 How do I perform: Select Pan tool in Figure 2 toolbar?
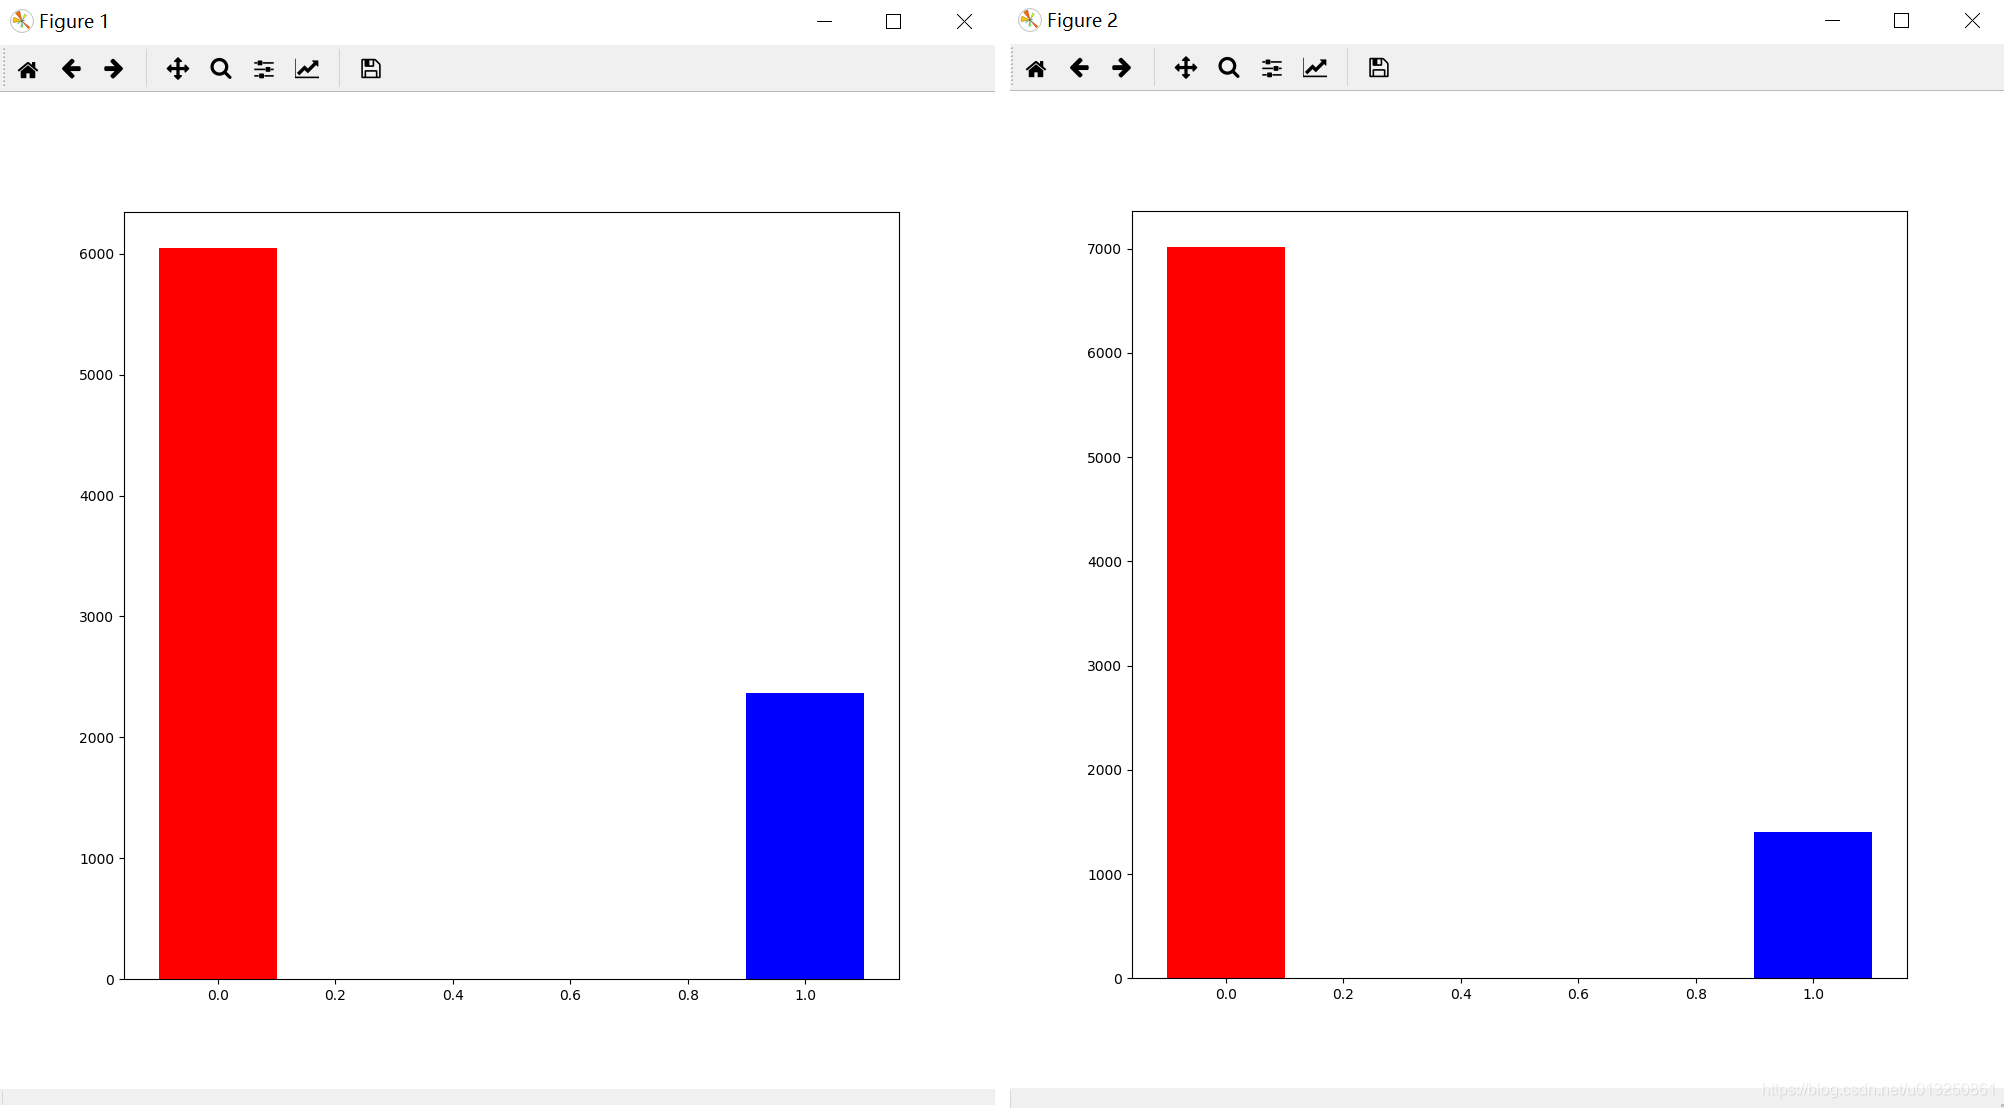[1186, 68]
